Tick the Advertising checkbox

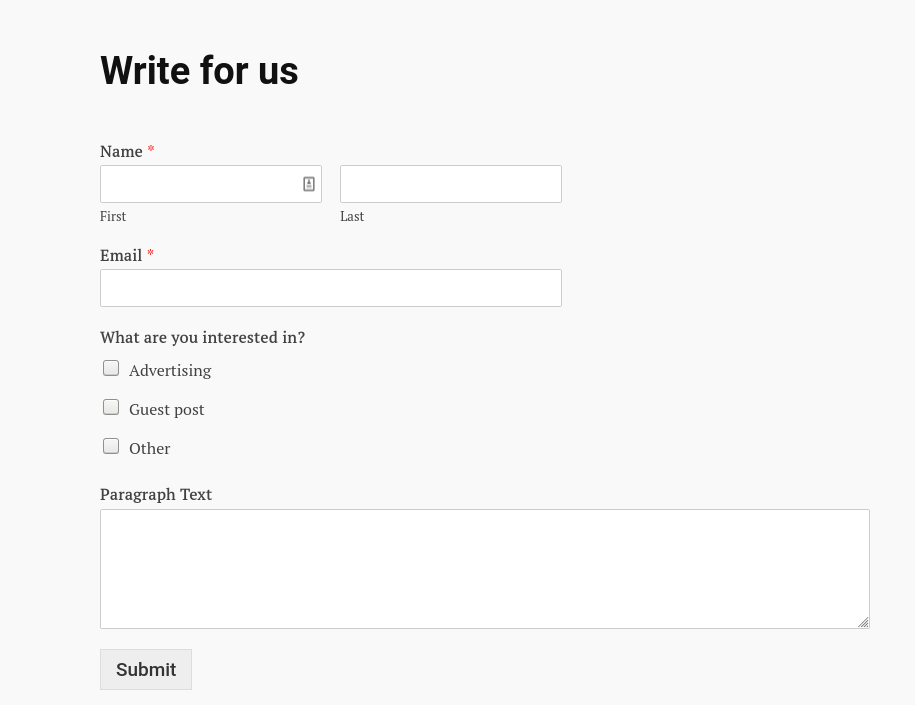coord(111,368)
